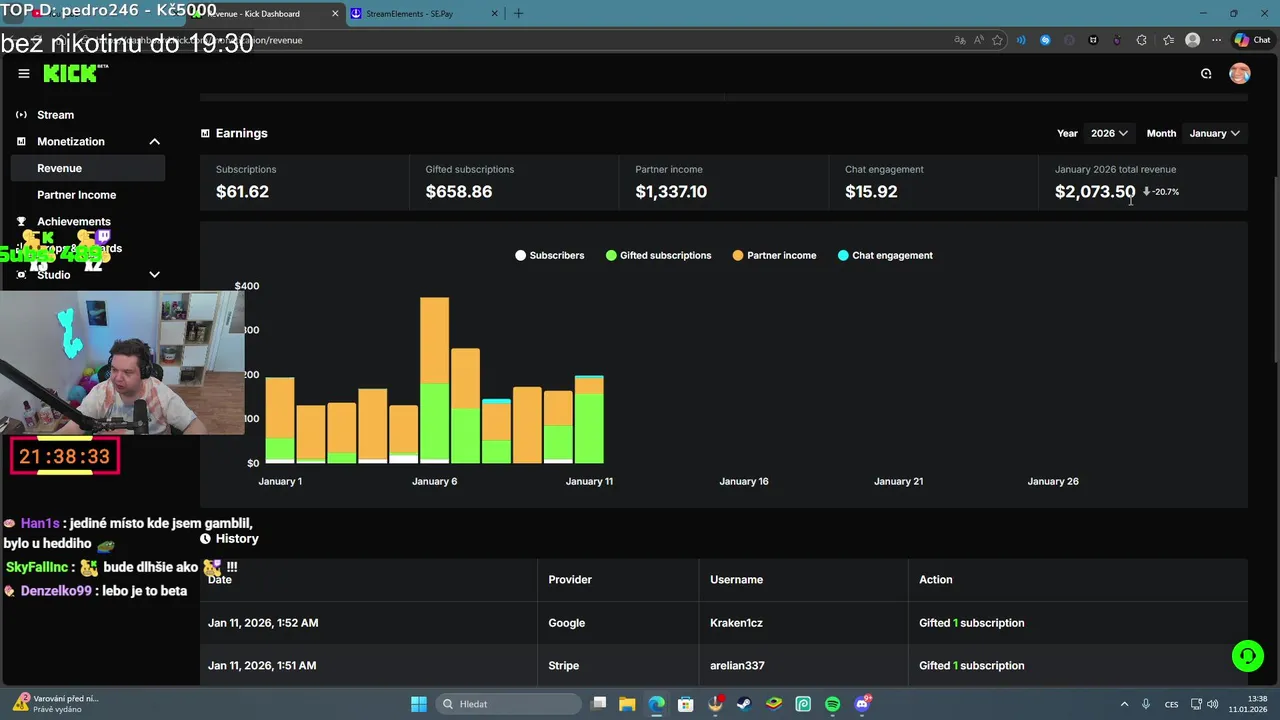Open Task View from the taskbar
Image resolution: width=1280 pixels, height=720 pixels.
pyautogui.click(x=598, y=704)
